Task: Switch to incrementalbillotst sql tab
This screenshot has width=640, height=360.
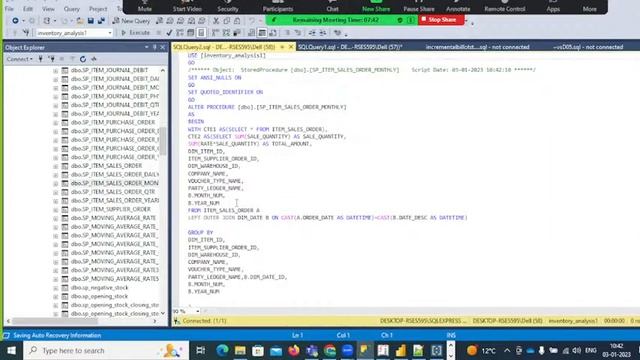Action: [477, 47]
